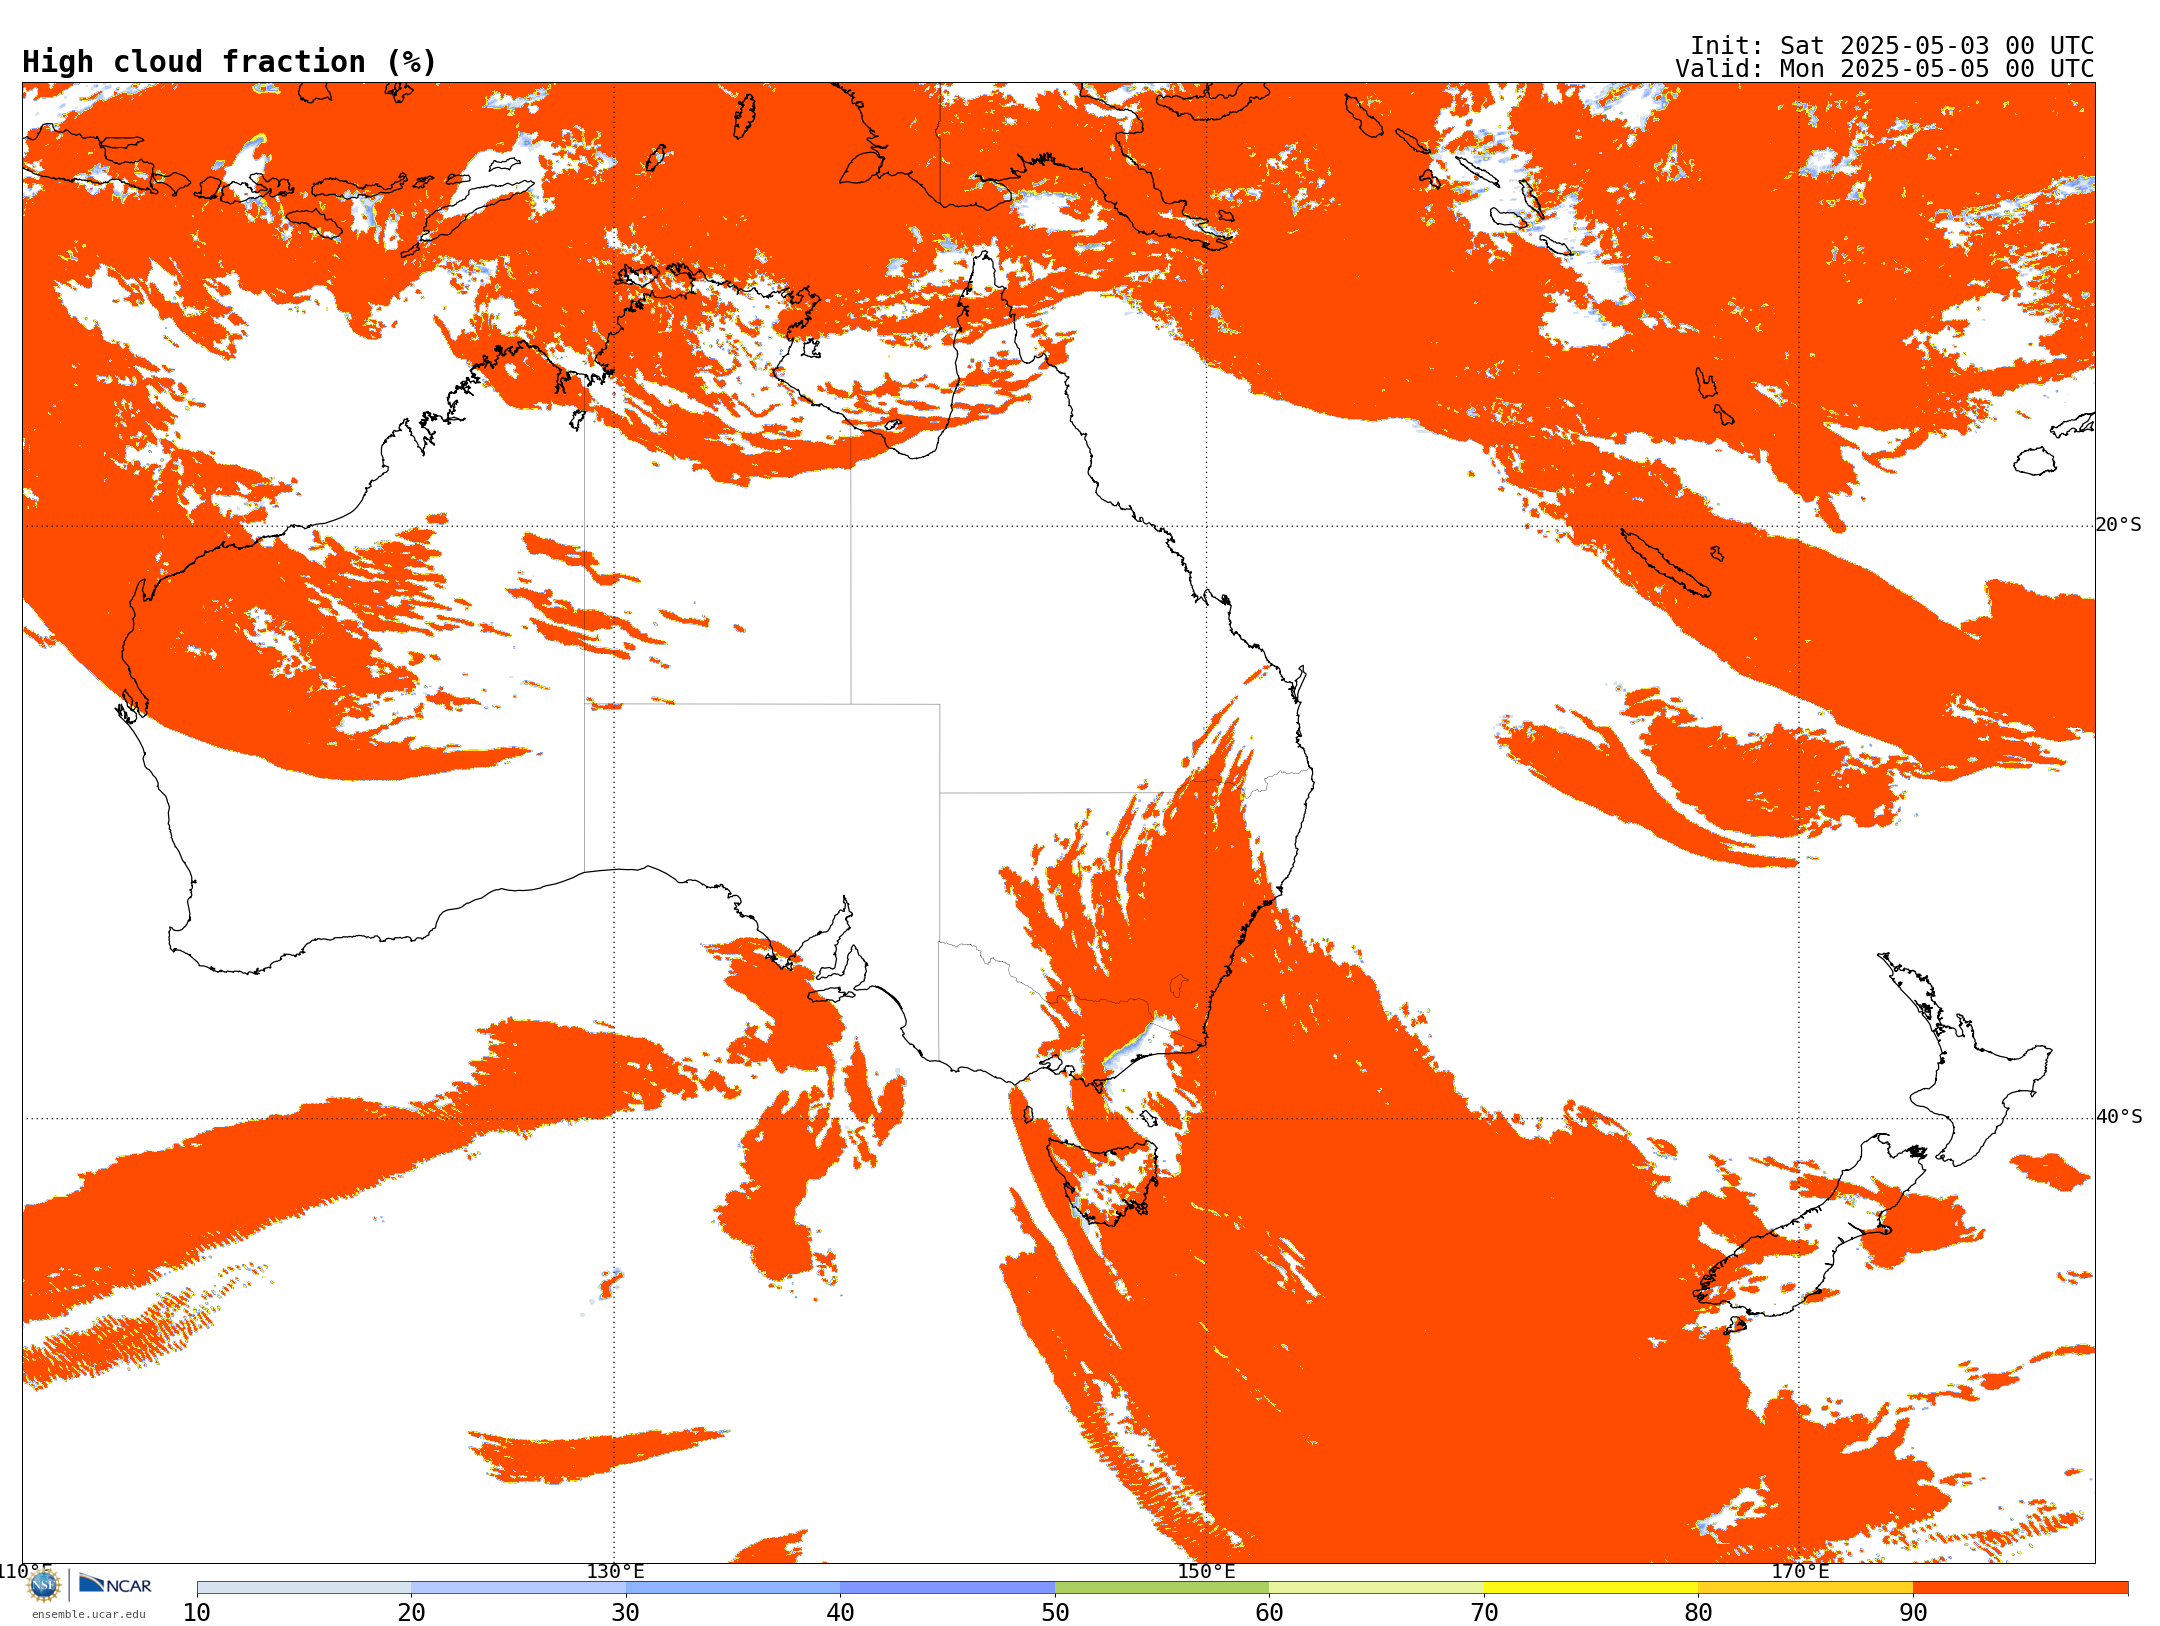Click the colorbar tick label 20
Viewport: 2160px width, 1626px height.
coord(411,1613)
